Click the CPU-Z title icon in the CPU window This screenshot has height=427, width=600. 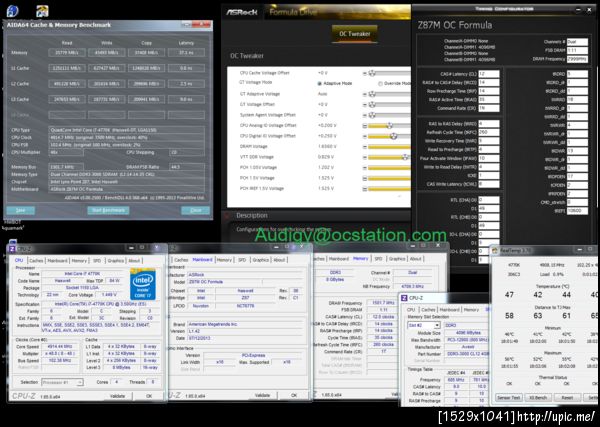[12, 249]
